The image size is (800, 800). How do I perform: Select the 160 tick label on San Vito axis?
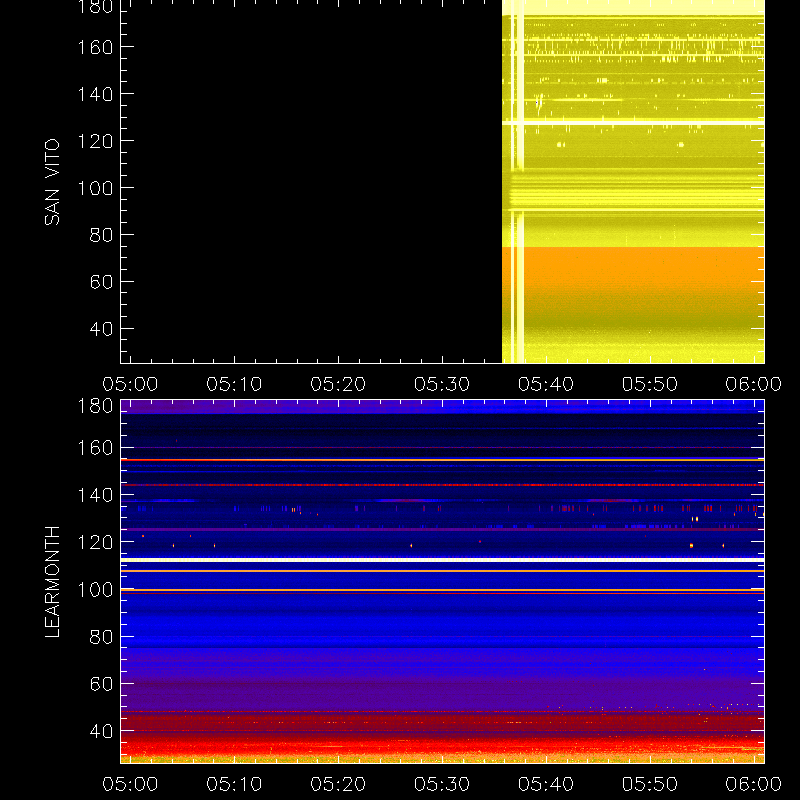pos(95,47)
